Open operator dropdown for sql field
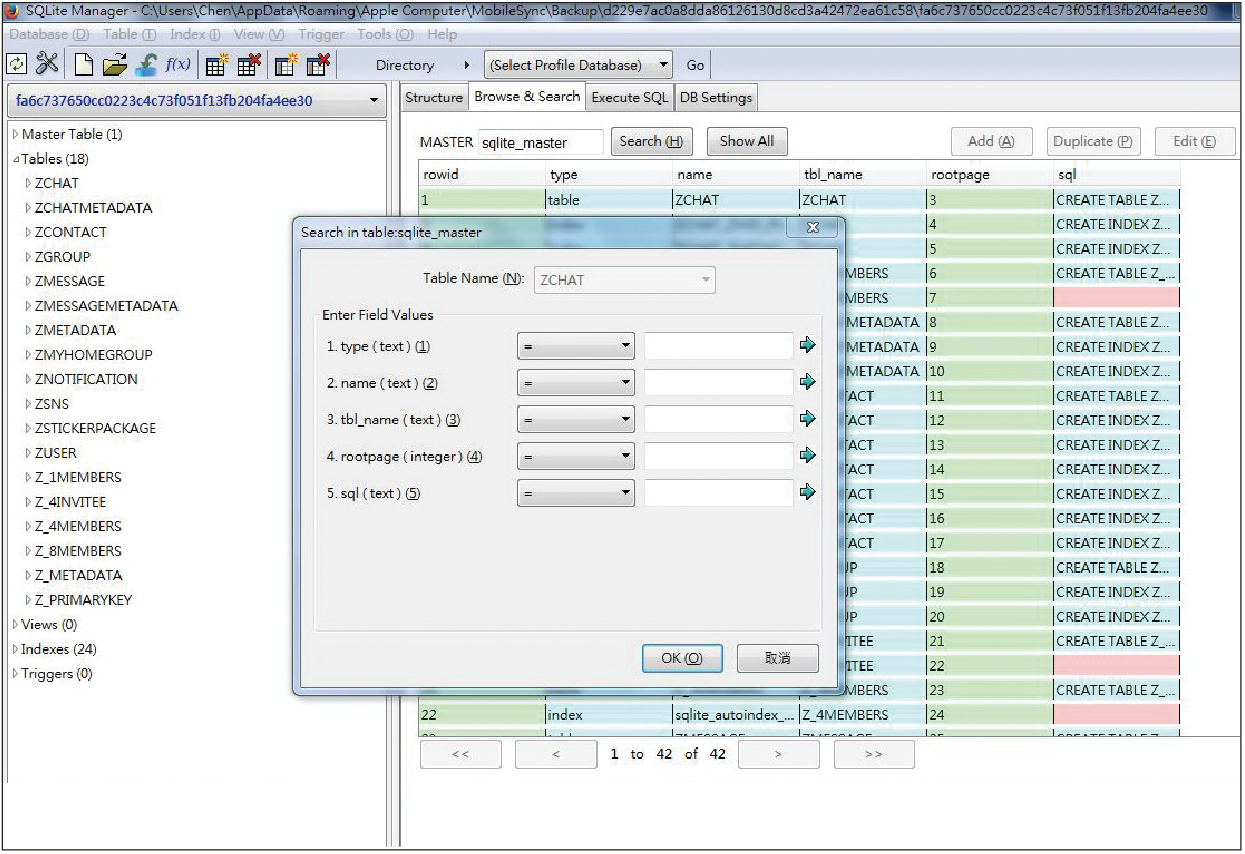The image size is (1245, 854). pyautogui.click(x=576, y=493)
